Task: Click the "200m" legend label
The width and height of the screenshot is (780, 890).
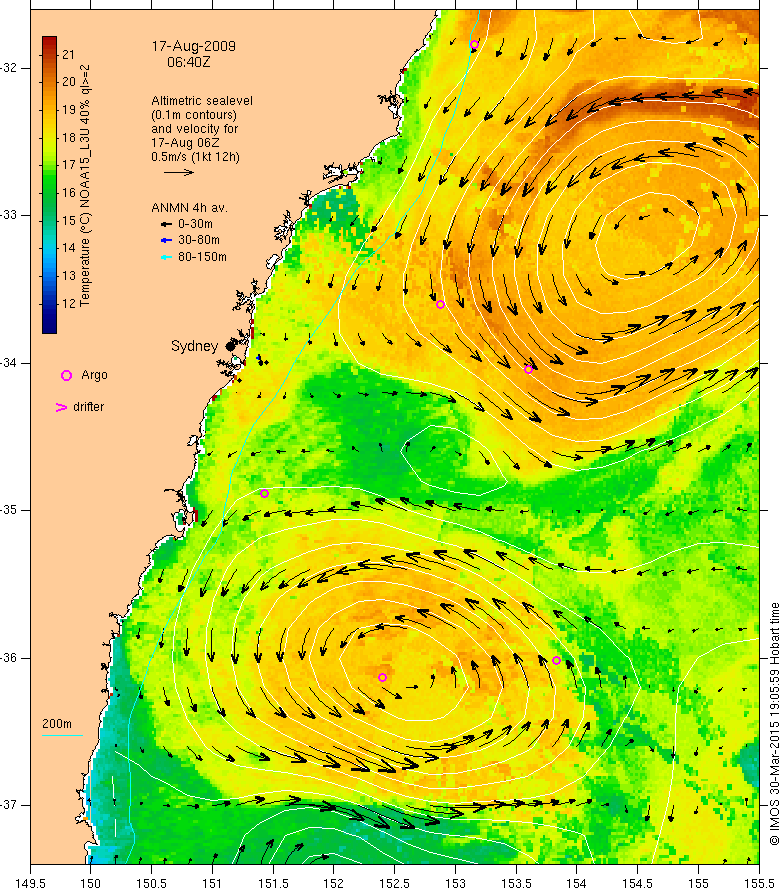Action: [57, 724]
